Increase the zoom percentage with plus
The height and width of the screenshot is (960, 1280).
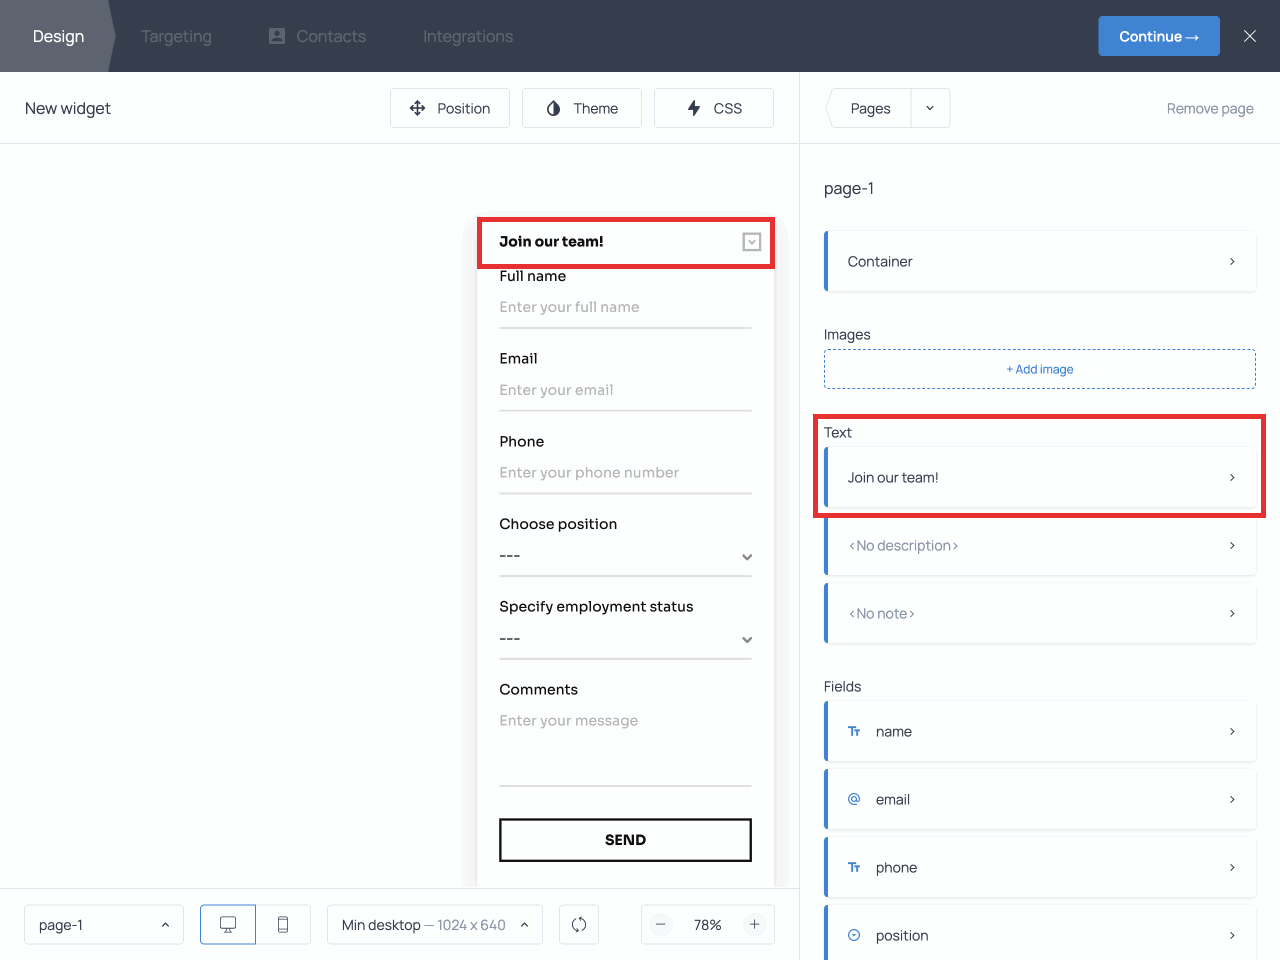pos(755,924)
